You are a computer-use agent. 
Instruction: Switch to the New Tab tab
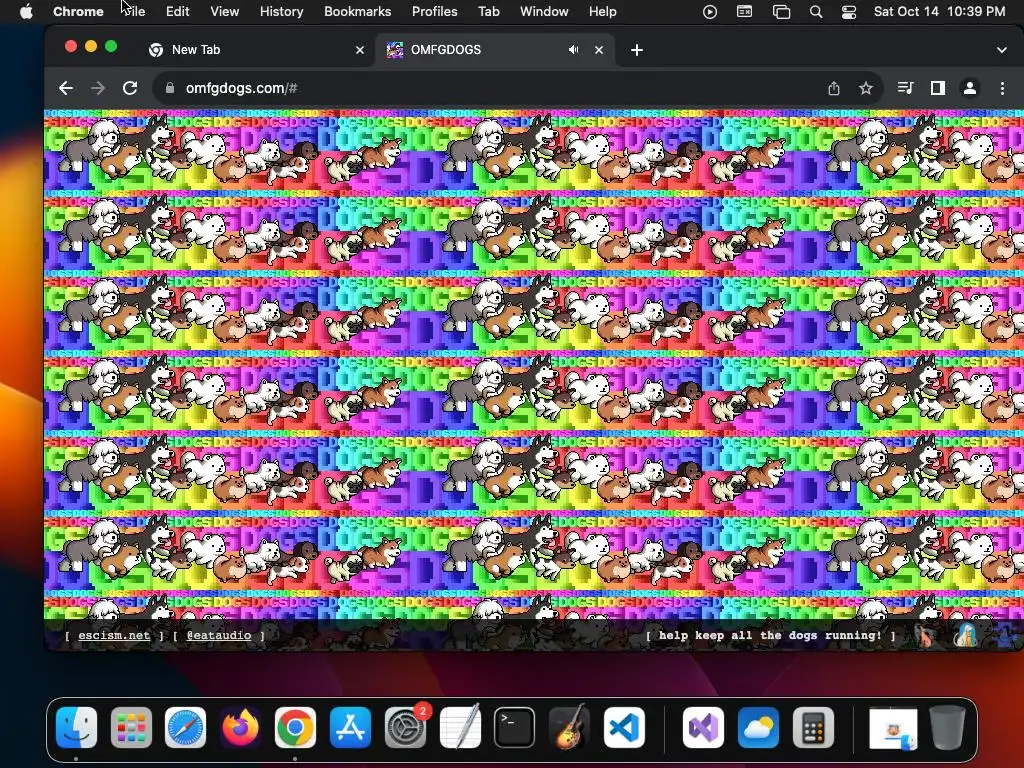[257, 50]
